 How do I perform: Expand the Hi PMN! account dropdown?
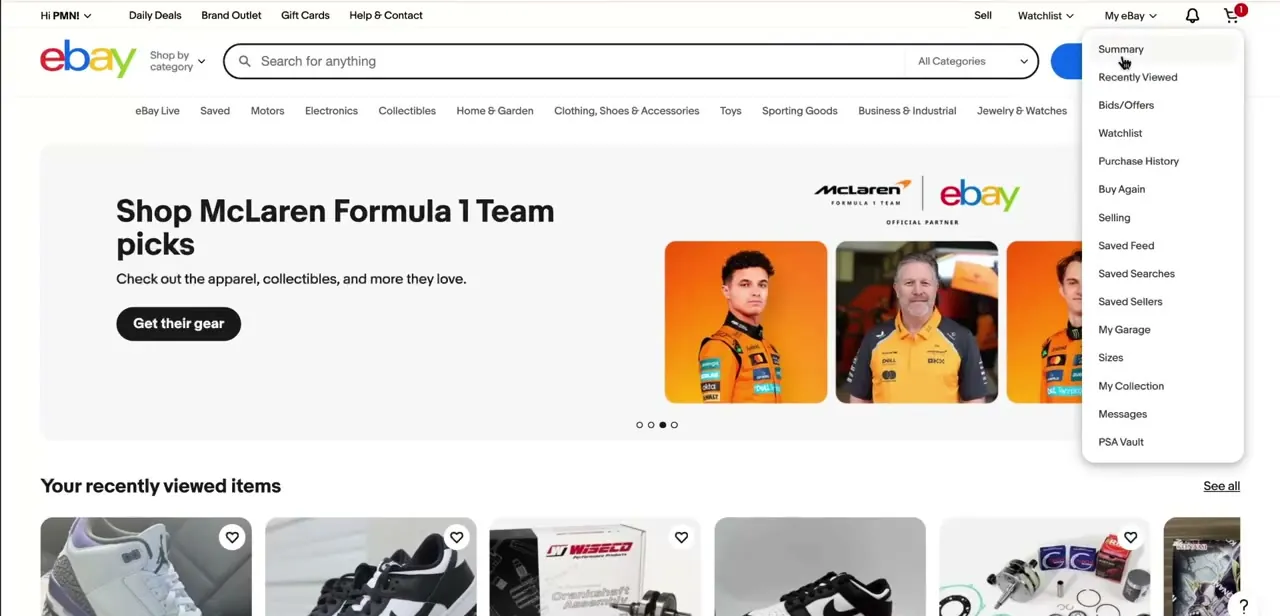pyautogui.click(x=66, y=15)
